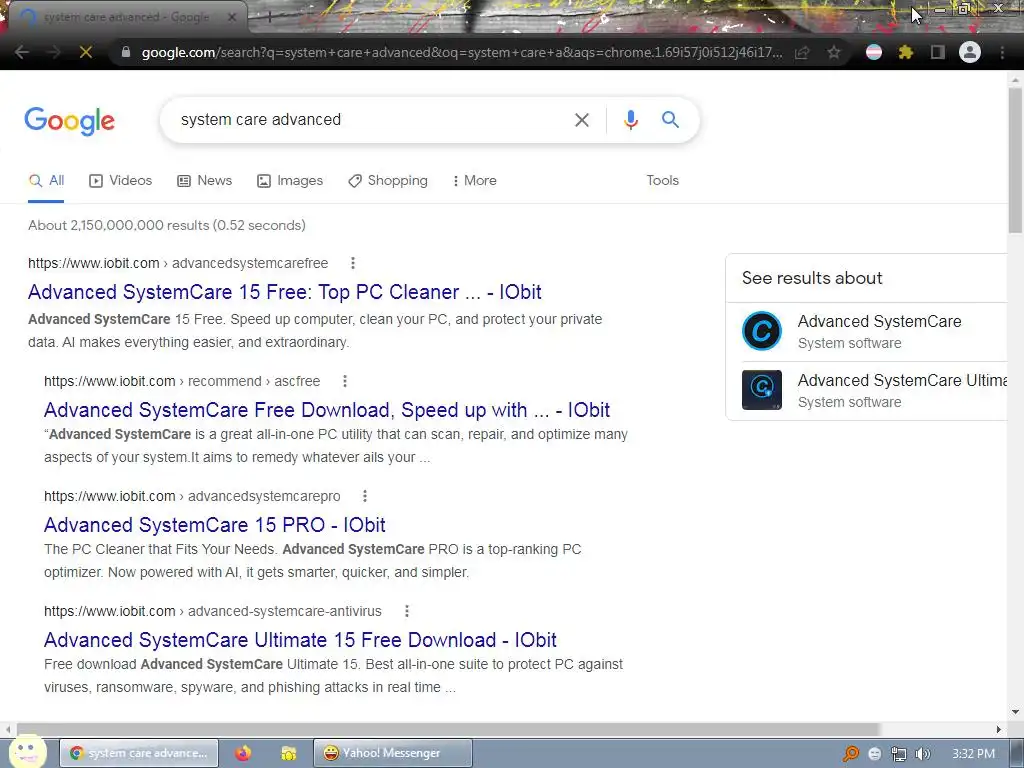Open options for advancedsystemcarepro result
This screenshot has width=1024, height=768.
(x=365, y=496)
